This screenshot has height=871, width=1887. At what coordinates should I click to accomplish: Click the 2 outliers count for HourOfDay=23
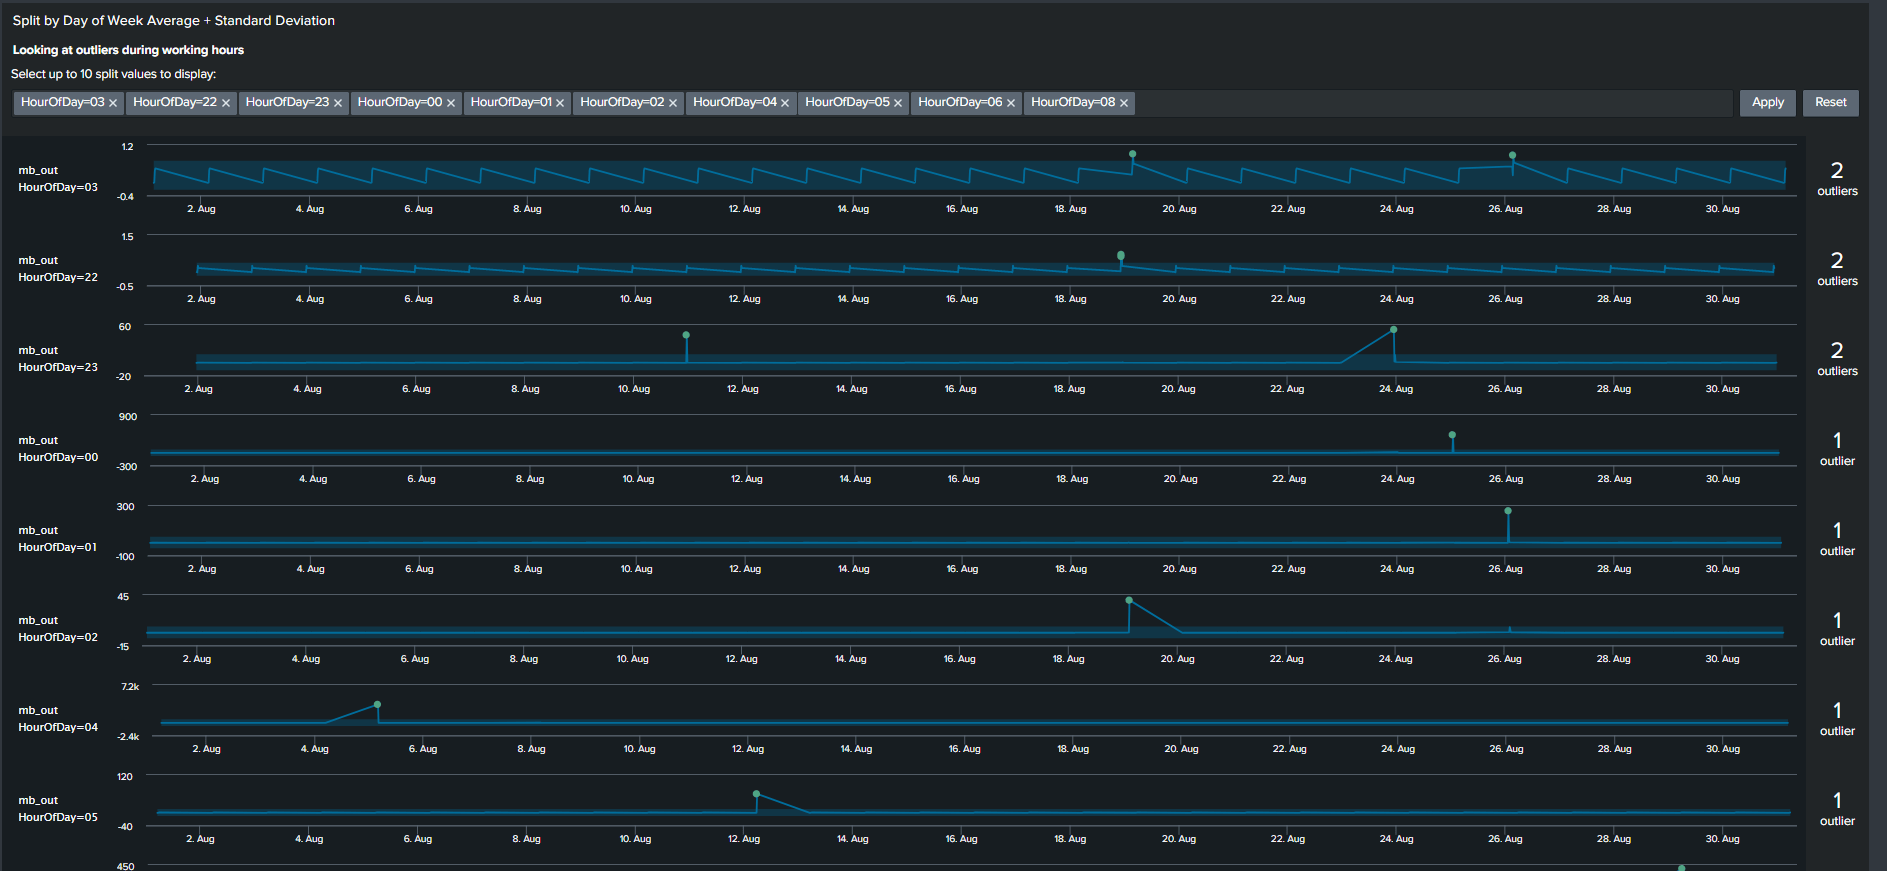[x=1837, y=359]
